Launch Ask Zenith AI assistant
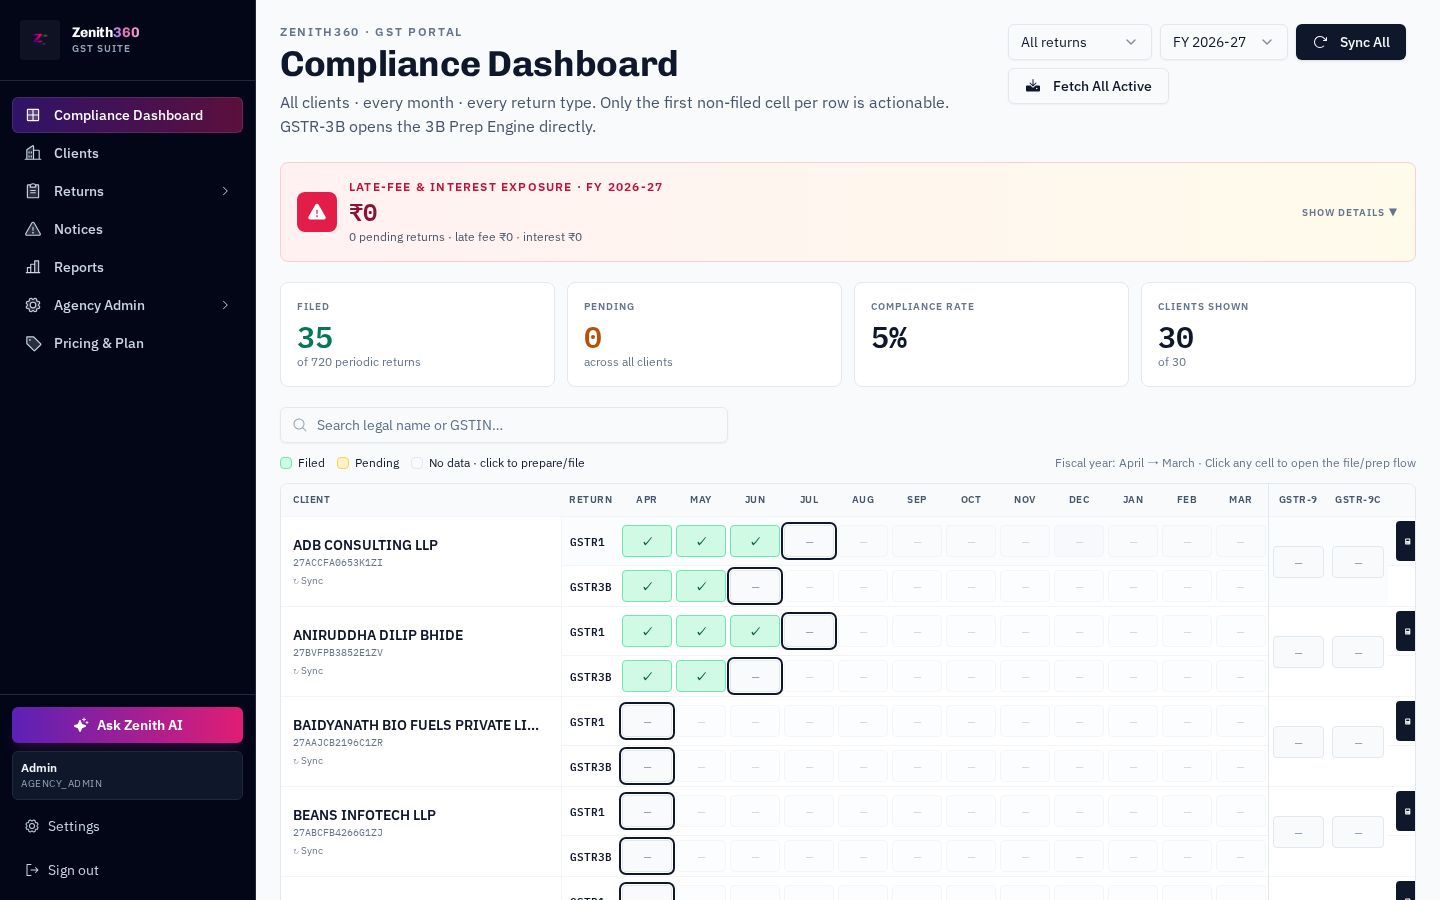 127,725
